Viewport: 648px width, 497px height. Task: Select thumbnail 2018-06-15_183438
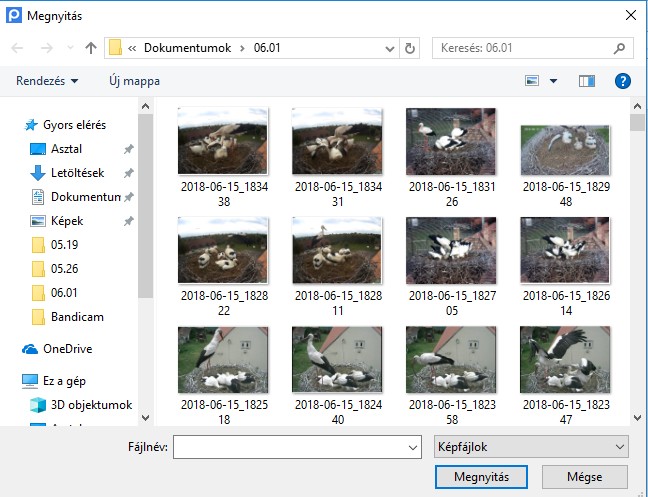[x=223, y=141]
